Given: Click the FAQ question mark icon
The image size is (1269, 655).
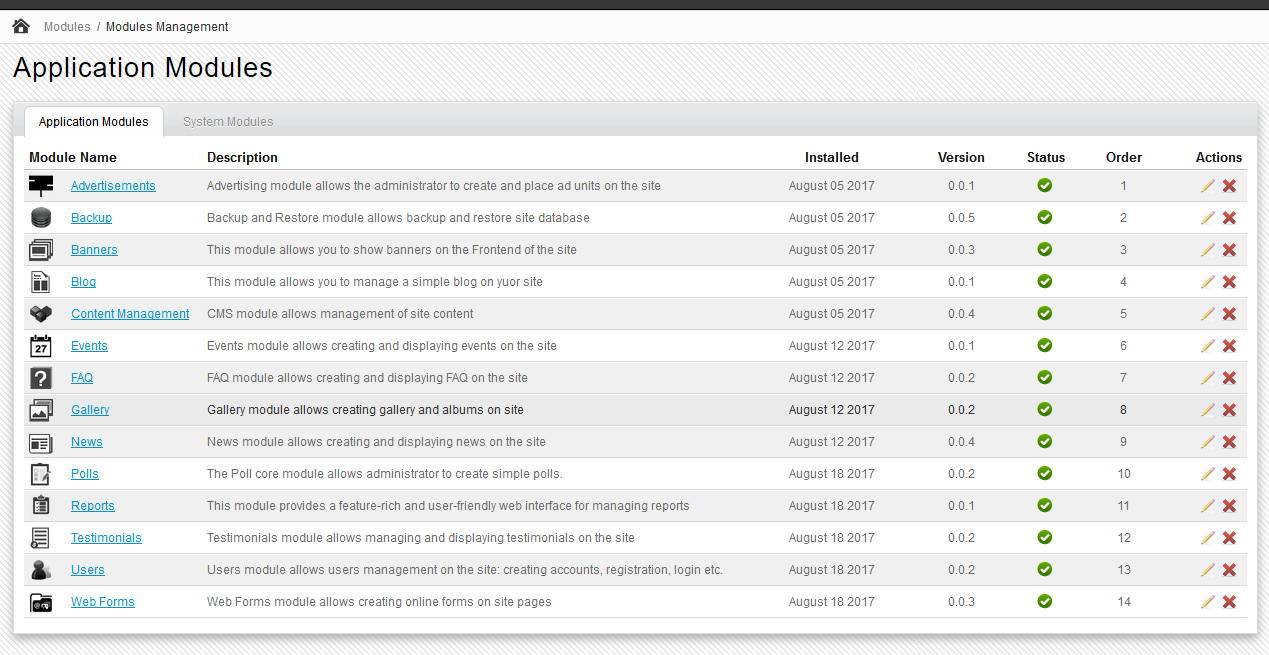Looking at the screenshot, I should 40,377.
